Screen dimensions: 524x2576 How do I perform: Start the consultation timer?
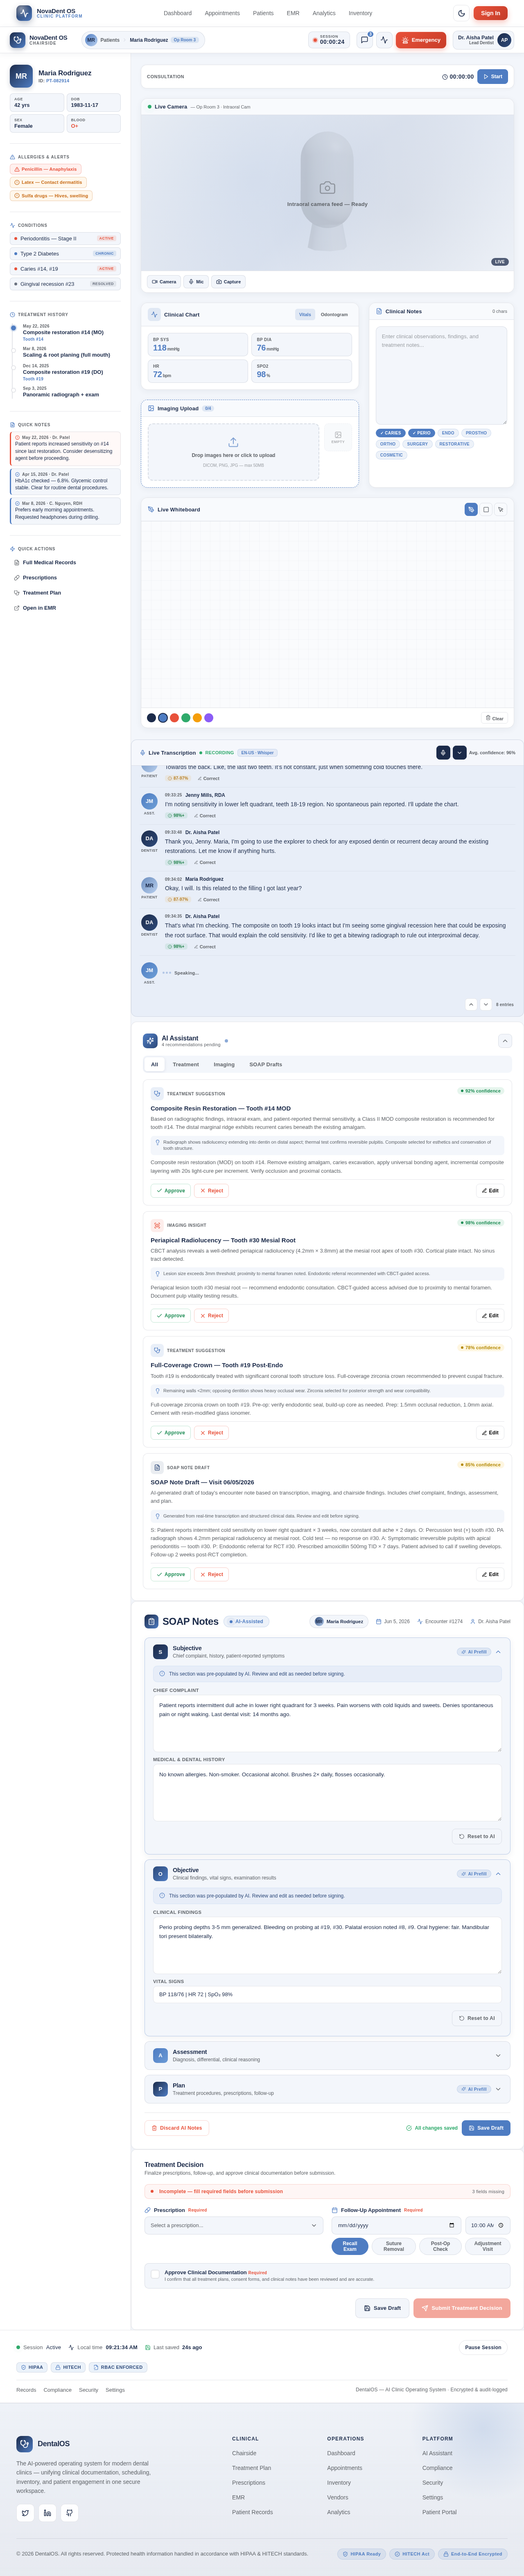(x=493, y=76)
